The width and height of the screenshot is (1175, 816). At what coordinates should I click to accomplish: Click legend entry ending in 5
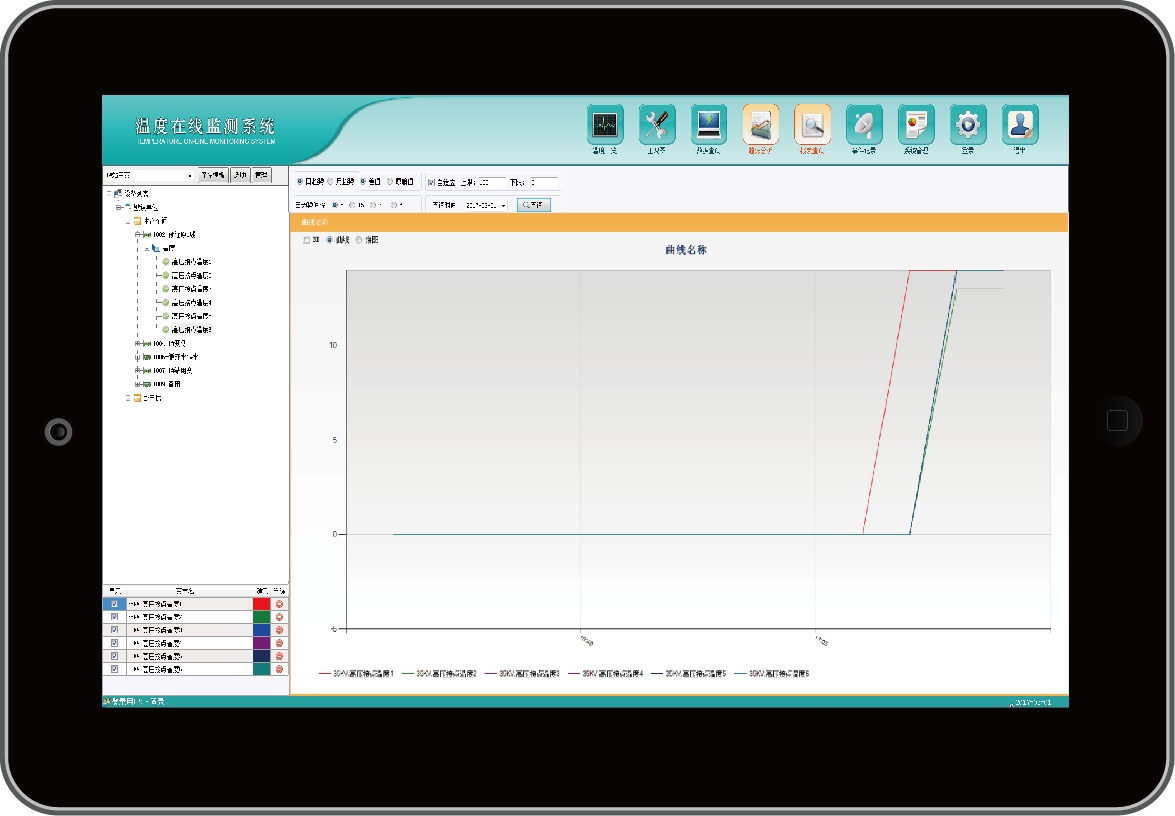689,674
